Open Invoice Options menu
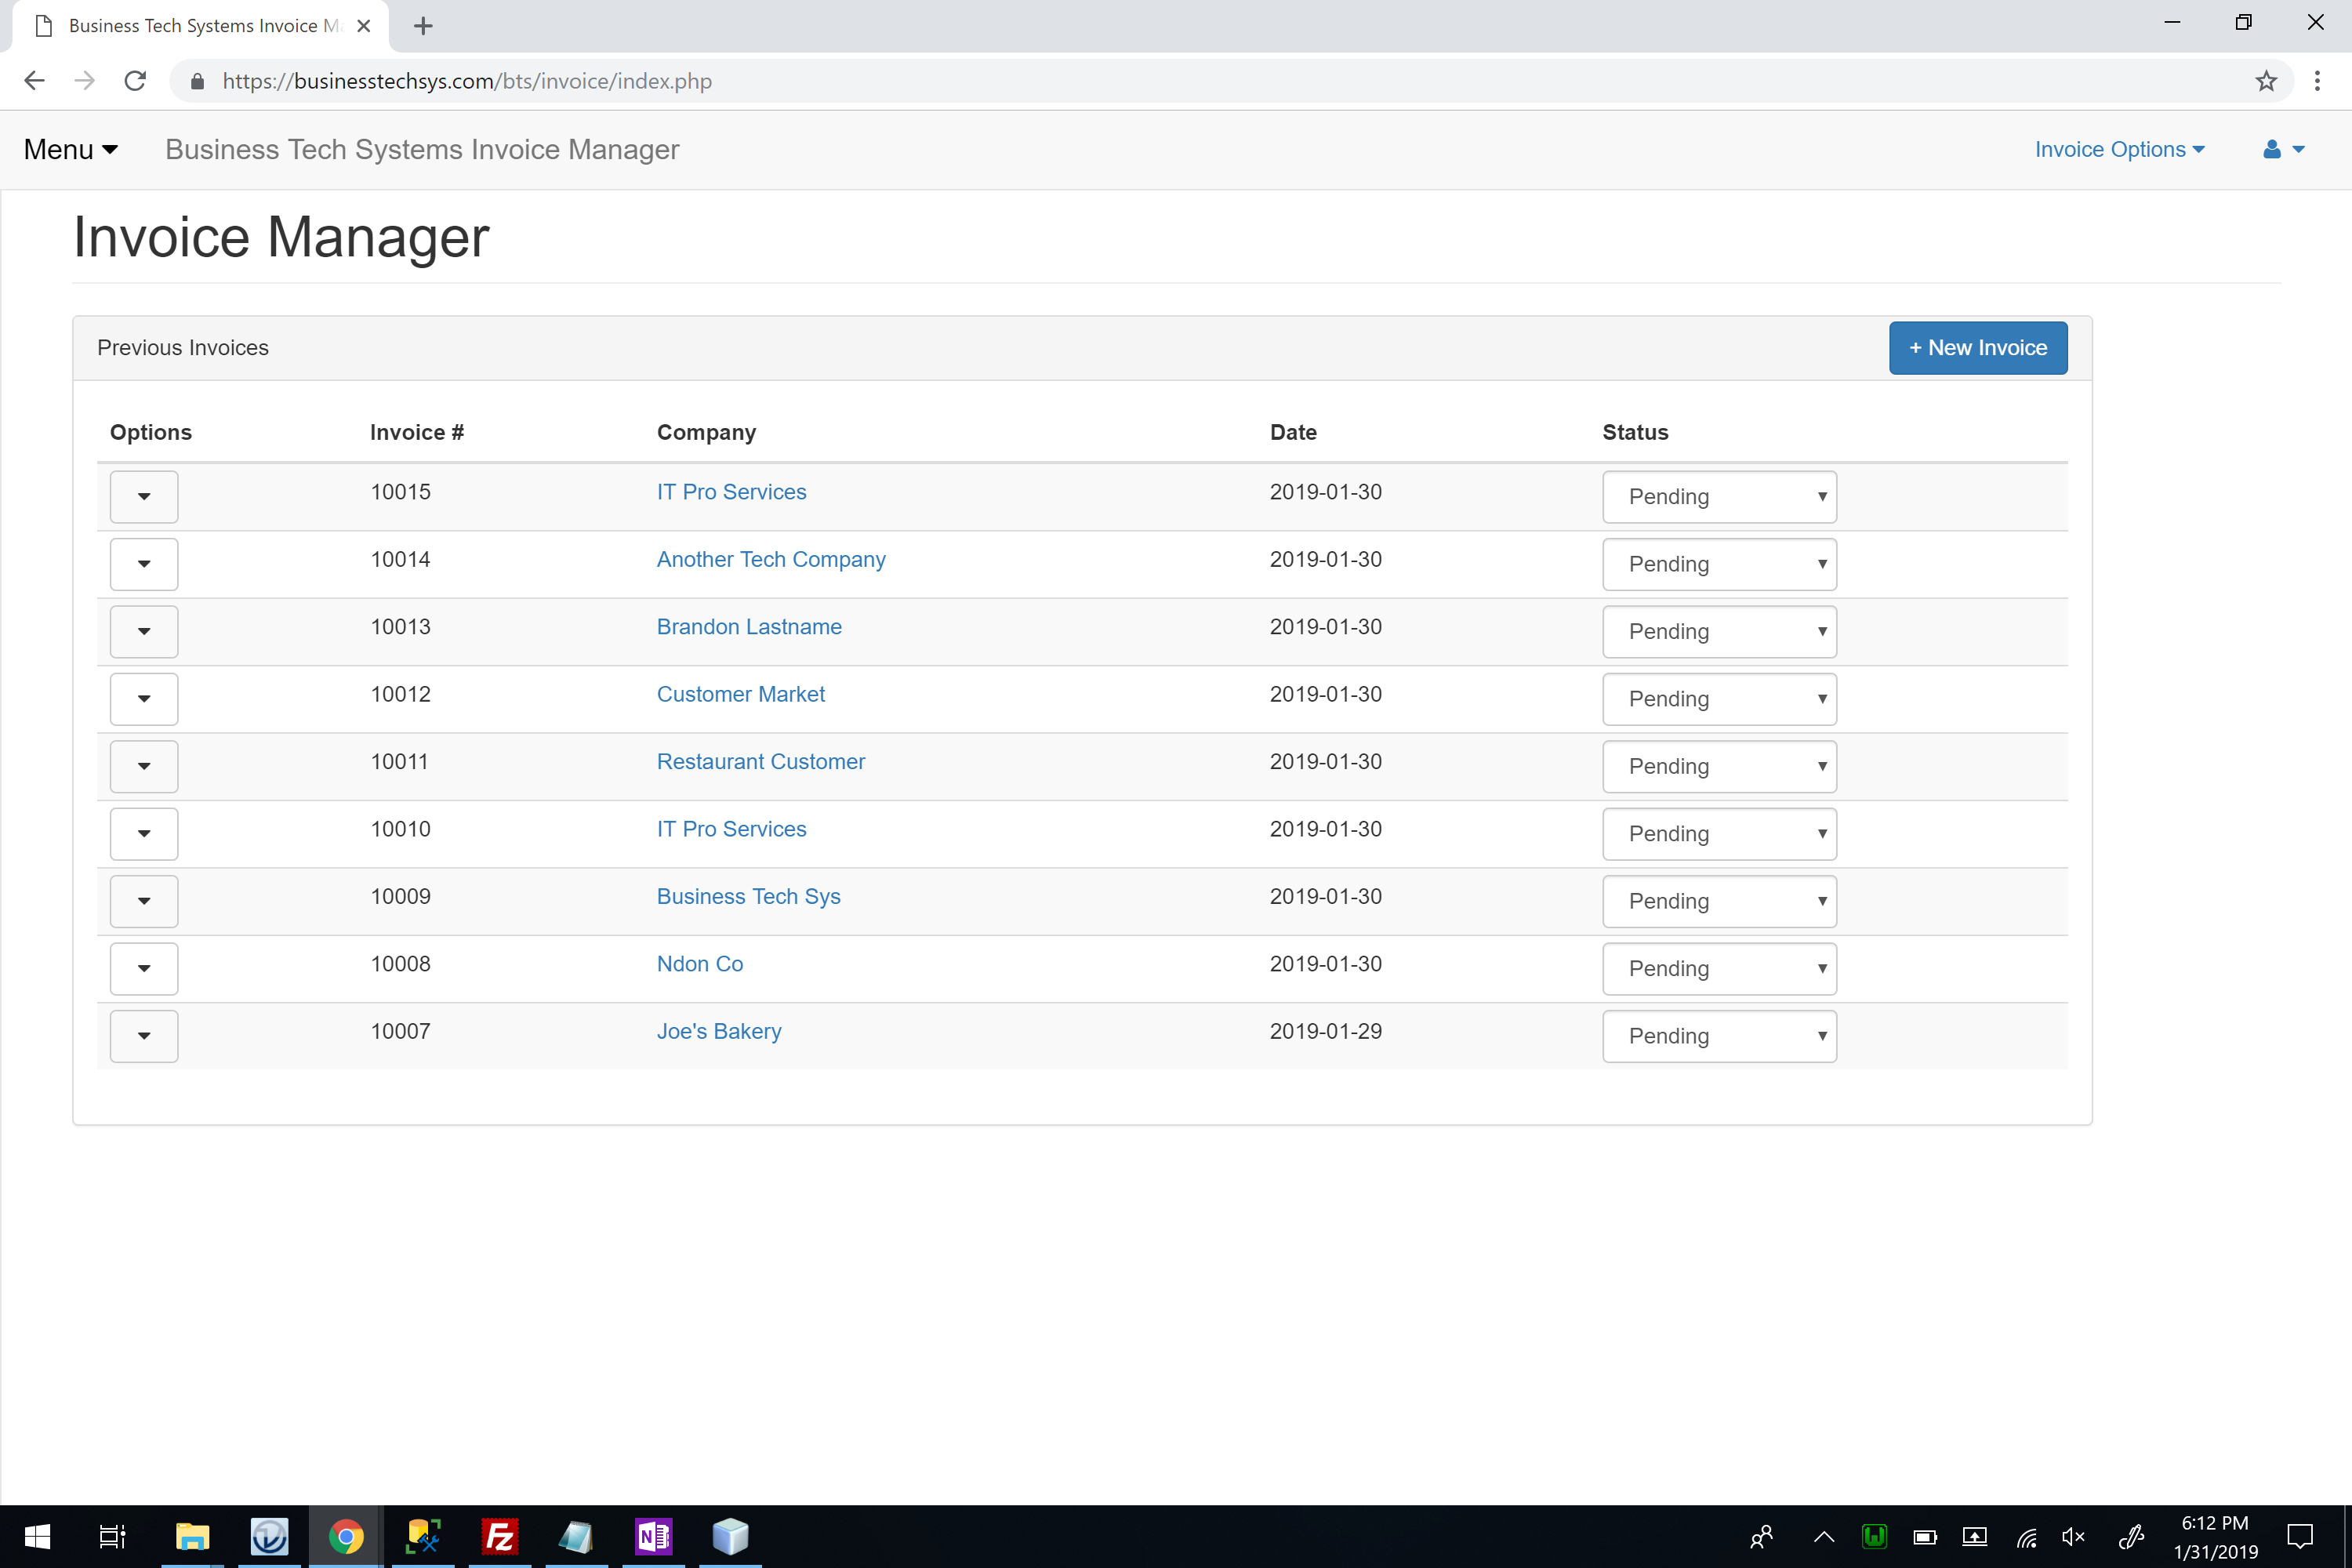 click(x=2118, y=150)
